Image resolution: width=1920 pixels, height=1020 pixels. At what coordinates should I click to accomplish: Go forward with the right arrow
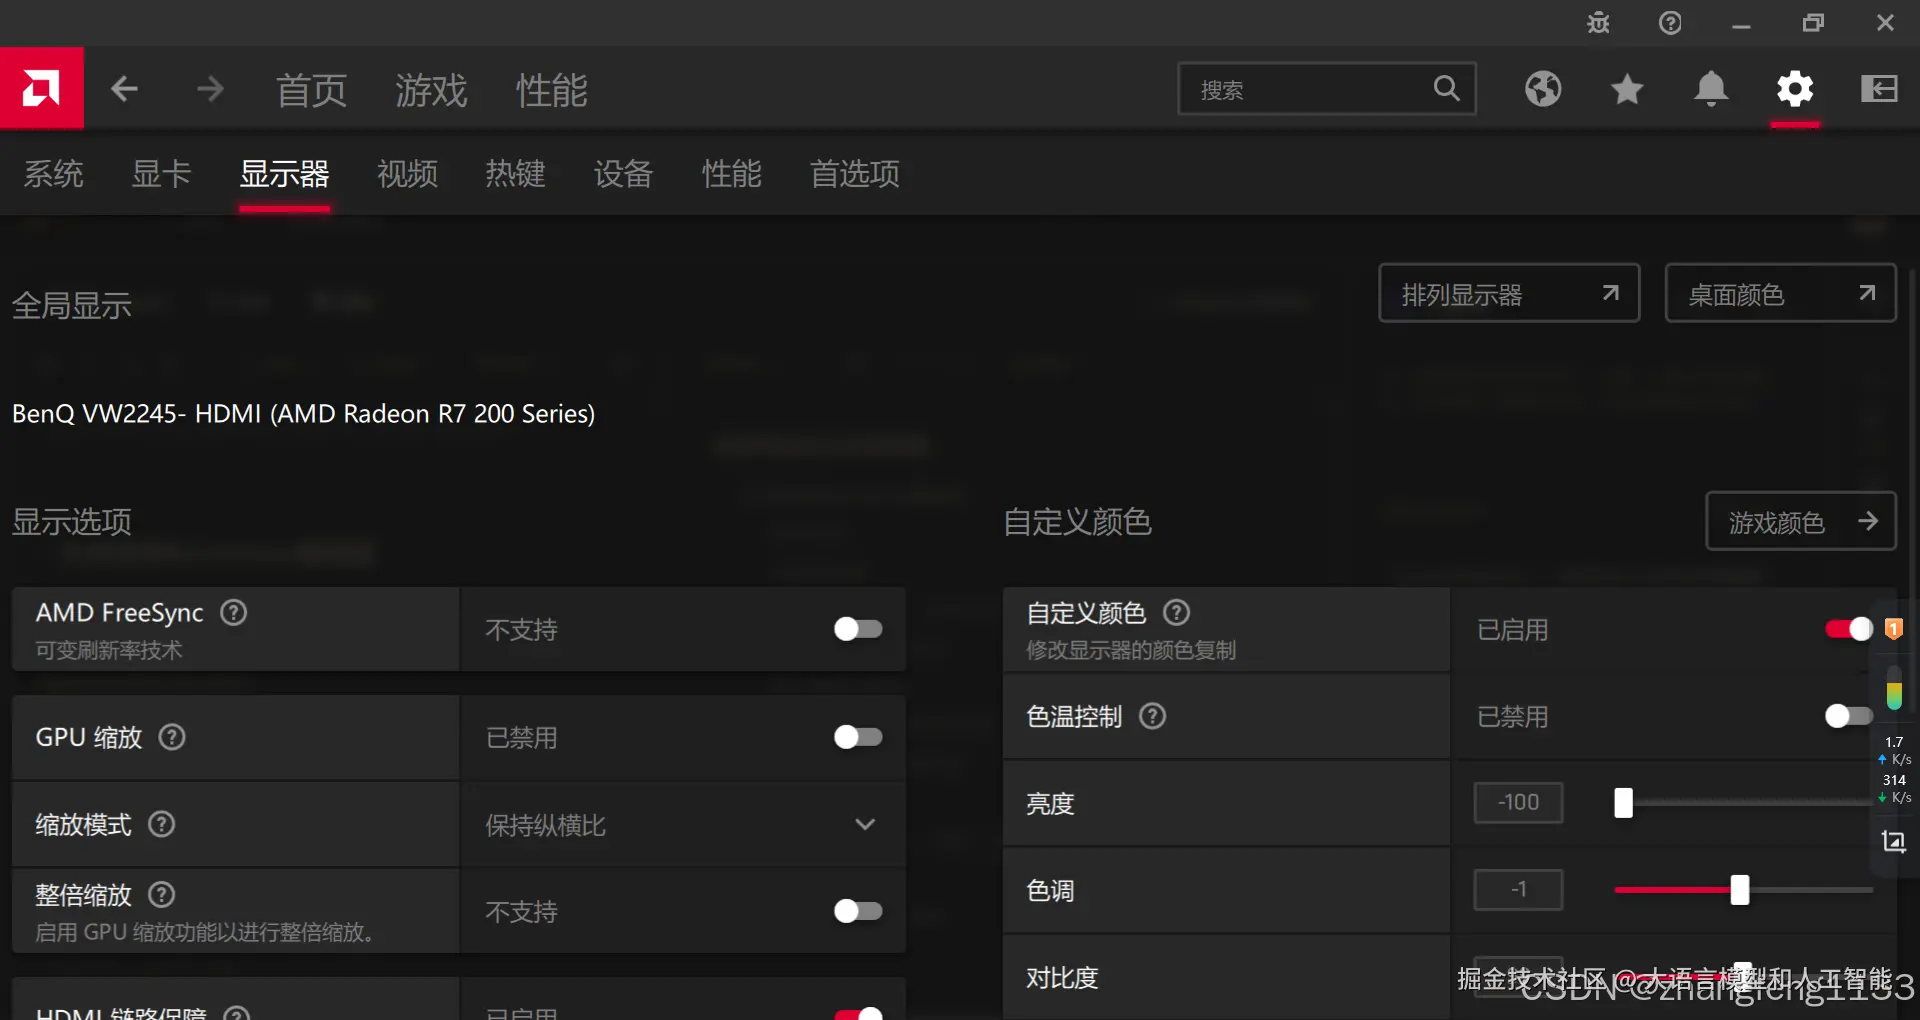click(210, 90)
